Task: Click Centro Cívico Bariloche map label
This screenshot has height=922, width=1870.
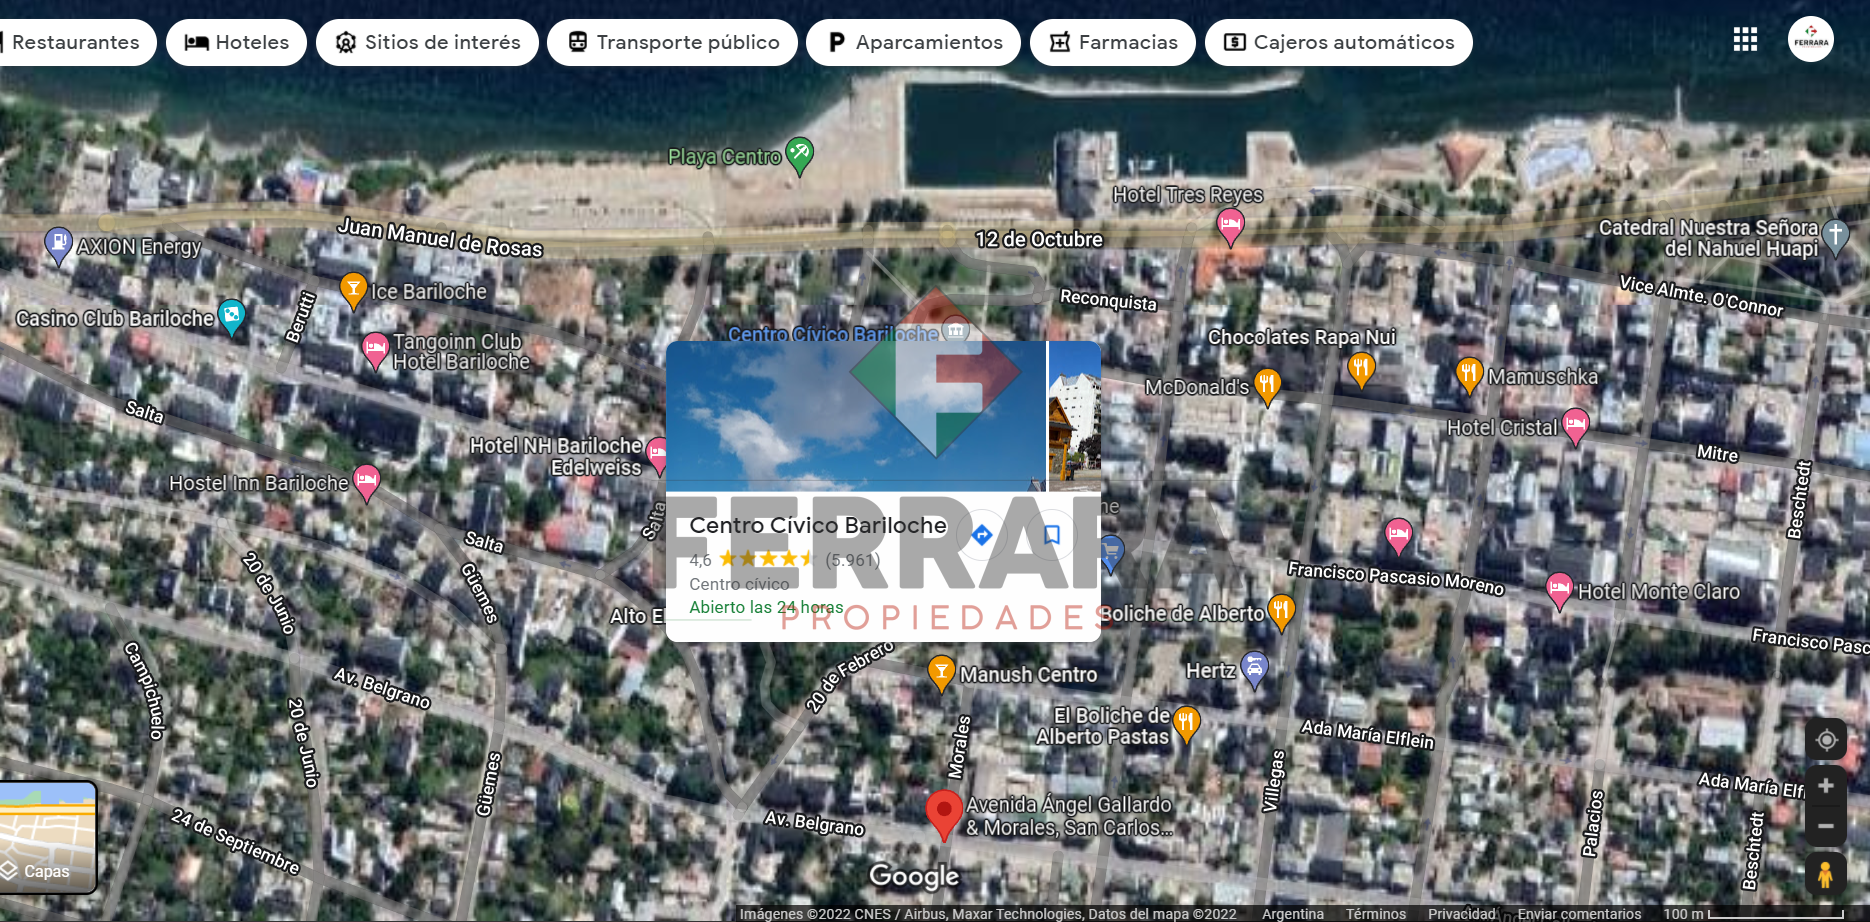Action: (833, 333)
